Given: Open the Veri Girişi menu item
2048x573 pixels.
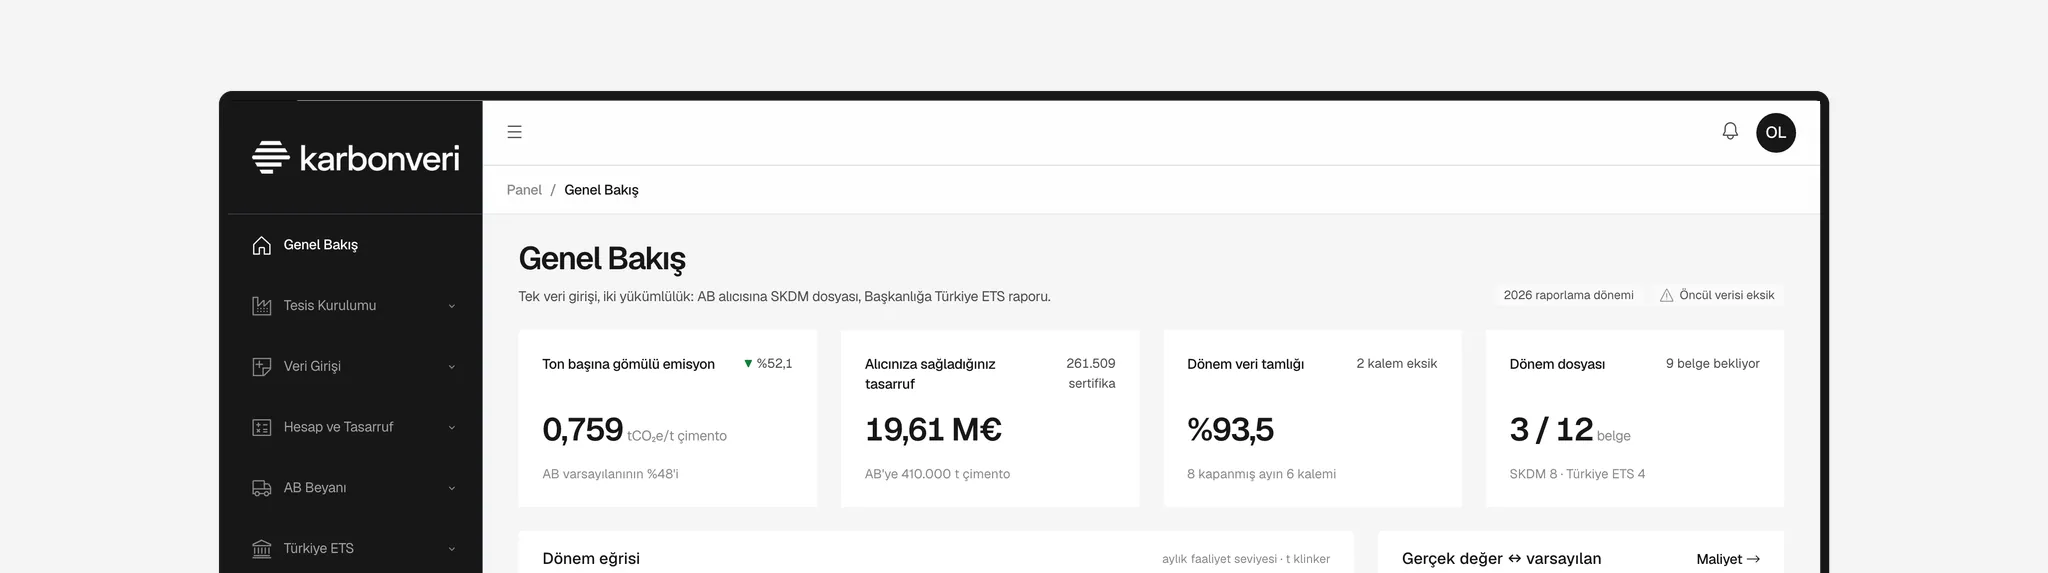Looking at the screenshot, I should [355, 367].
